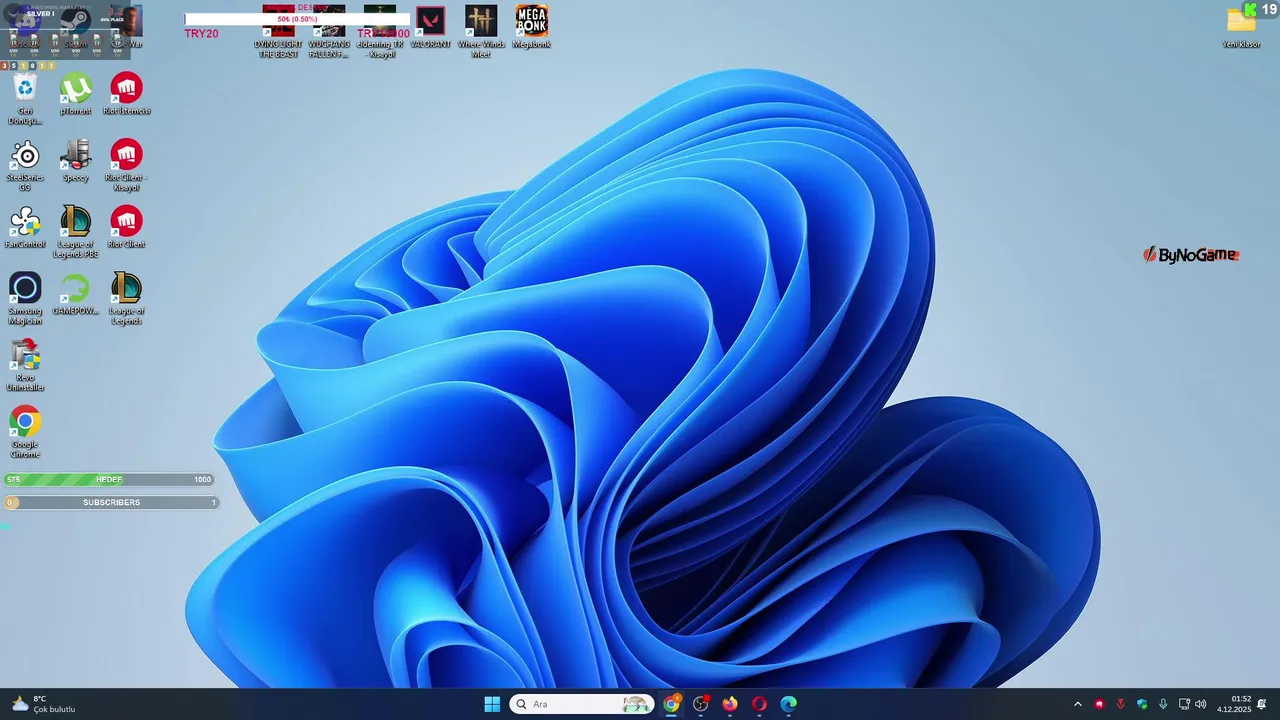Expand the hidden system tray icons chevron

click(1077, 704)
